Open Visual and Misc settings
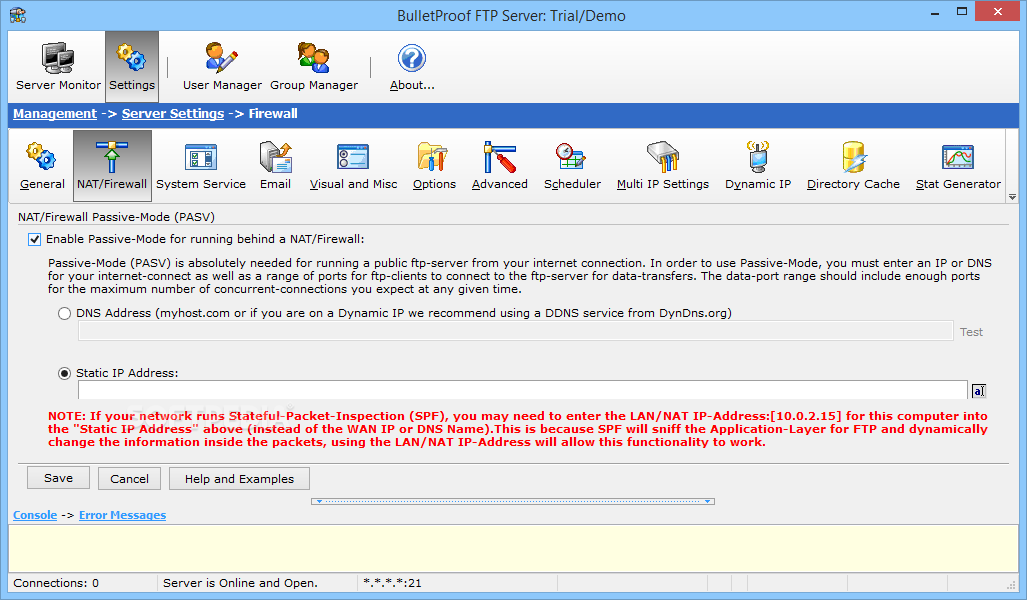The width and height of the screenshot is (1027, 600). (353, 166)
